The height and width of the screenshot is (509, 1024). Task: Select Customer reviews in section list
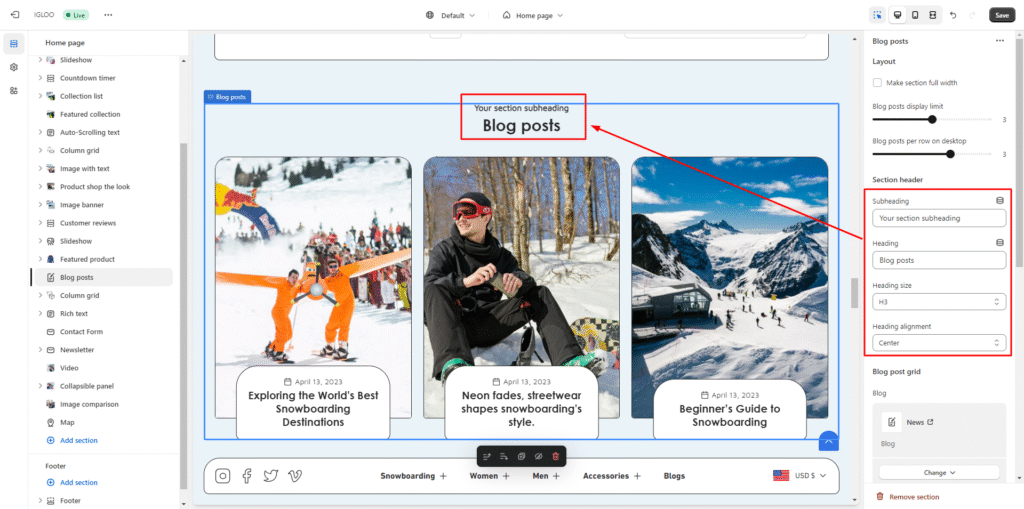tap(87, 223)
